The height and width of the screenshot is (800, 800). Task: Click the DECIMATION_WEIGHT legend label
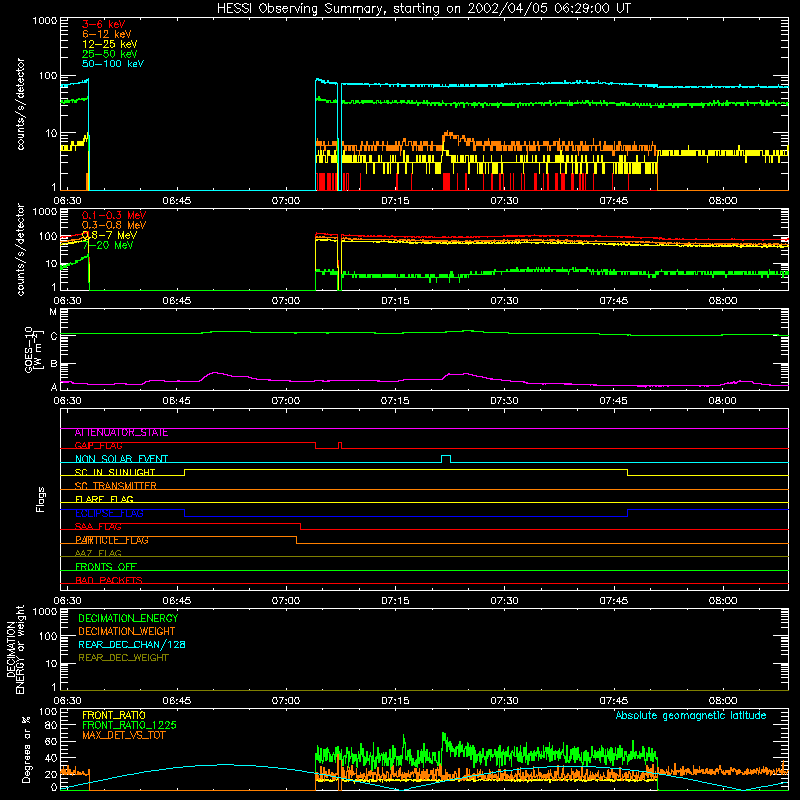[x=127, y=631]
